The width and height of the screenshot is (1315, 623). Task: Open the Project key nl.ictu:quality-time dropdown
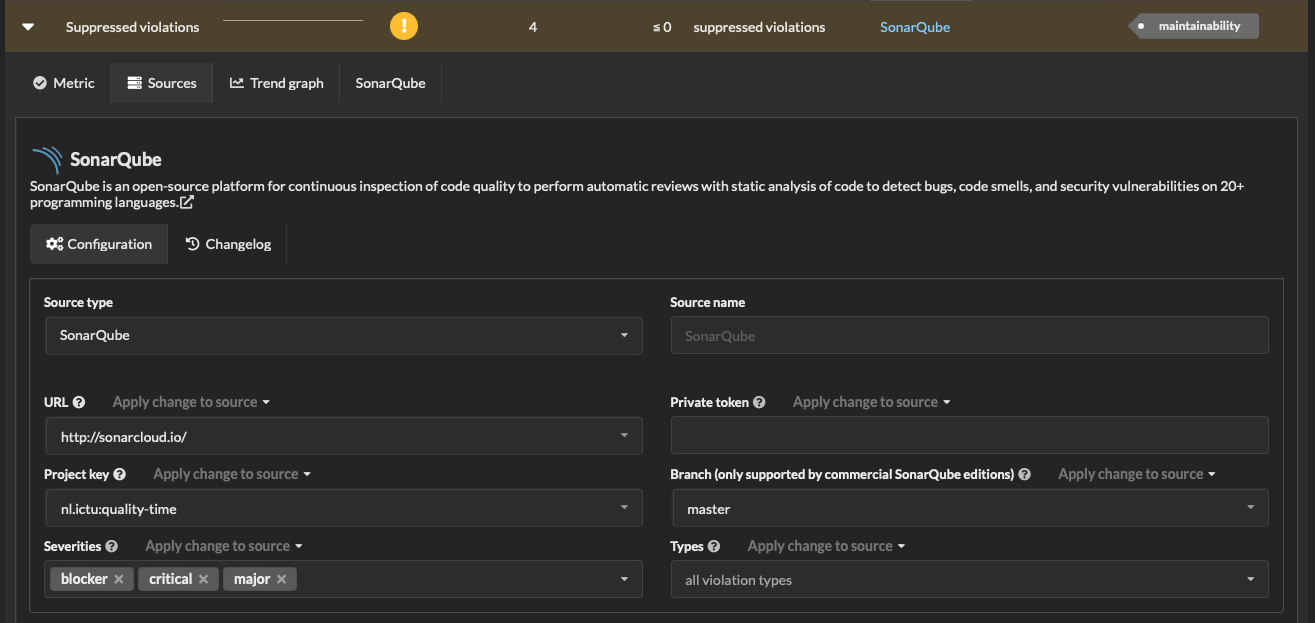tap(344, 508)
